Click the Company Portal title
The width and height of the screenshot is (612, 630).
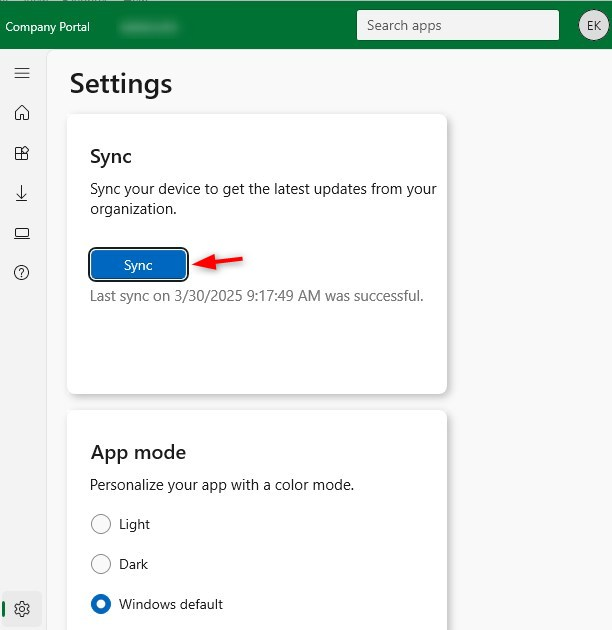pos(47,27)
